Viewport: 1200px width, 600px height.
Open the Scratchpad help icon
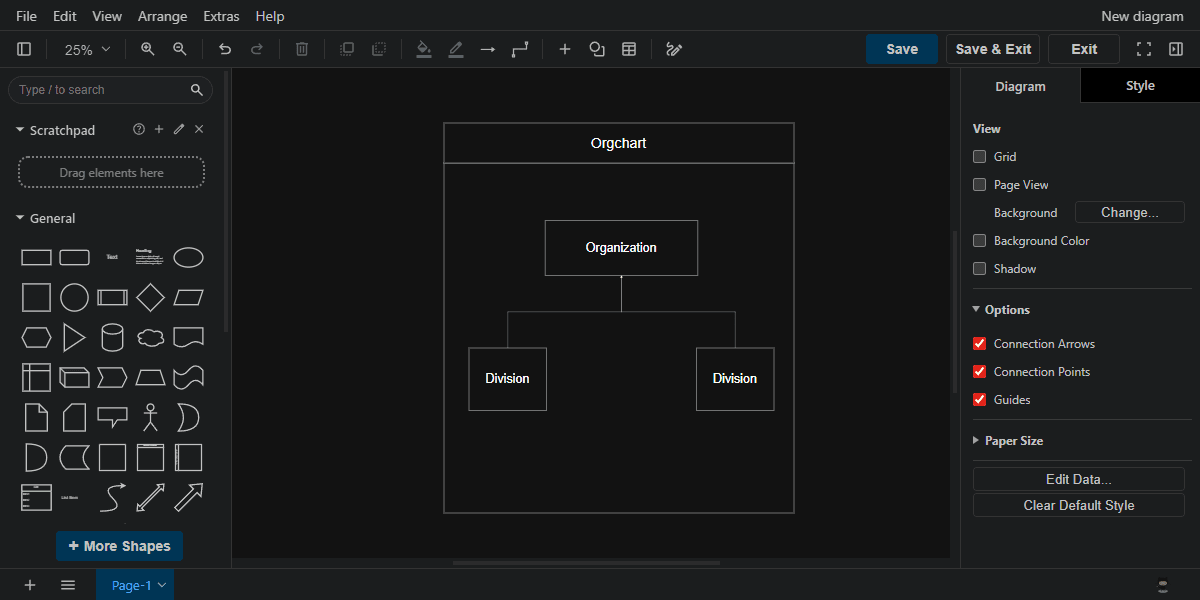[139, 129]
